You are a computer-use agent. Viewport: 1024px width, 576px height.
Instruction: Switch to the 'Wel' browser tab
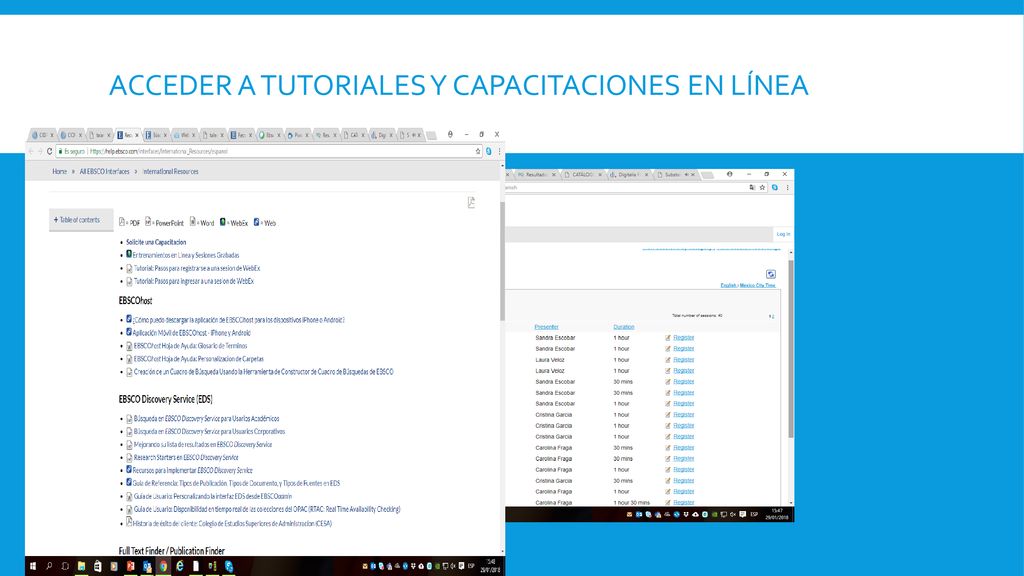pos(184,135)
